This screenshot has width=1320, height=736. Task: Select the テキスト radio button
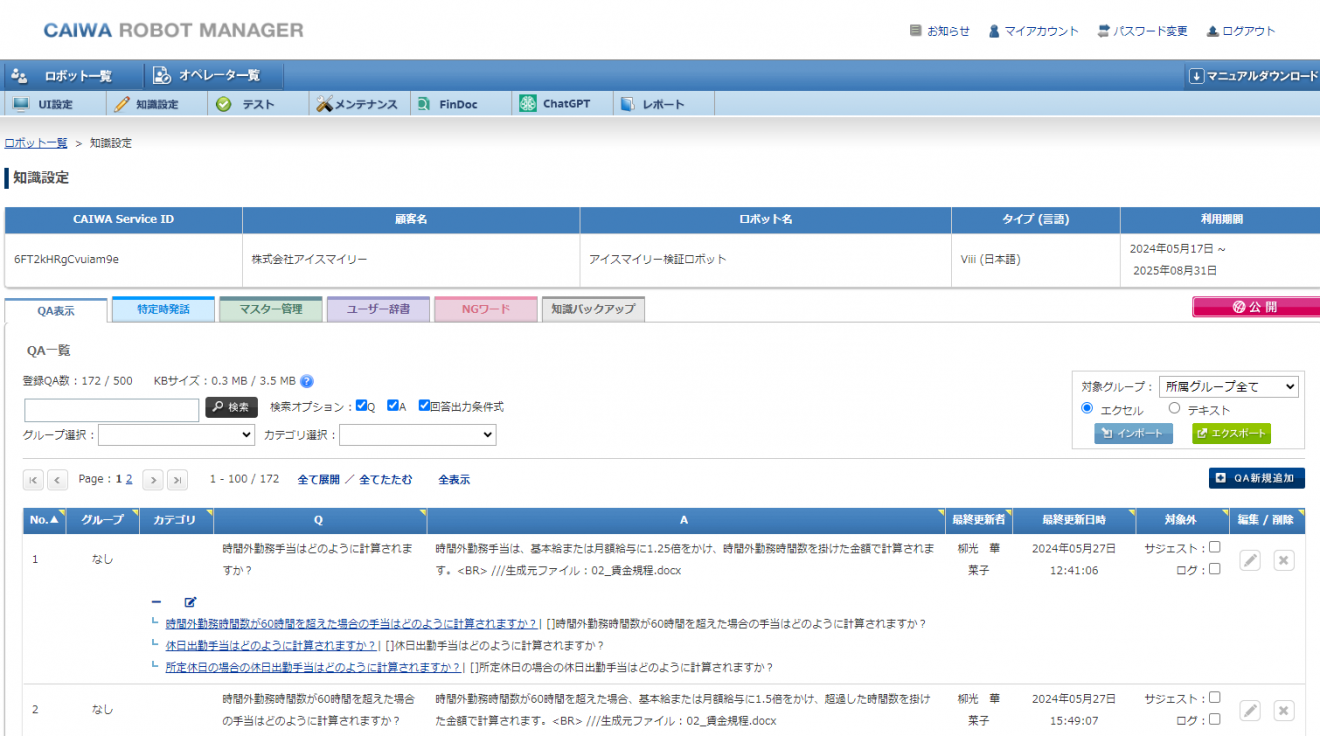tap(1174, 408)
